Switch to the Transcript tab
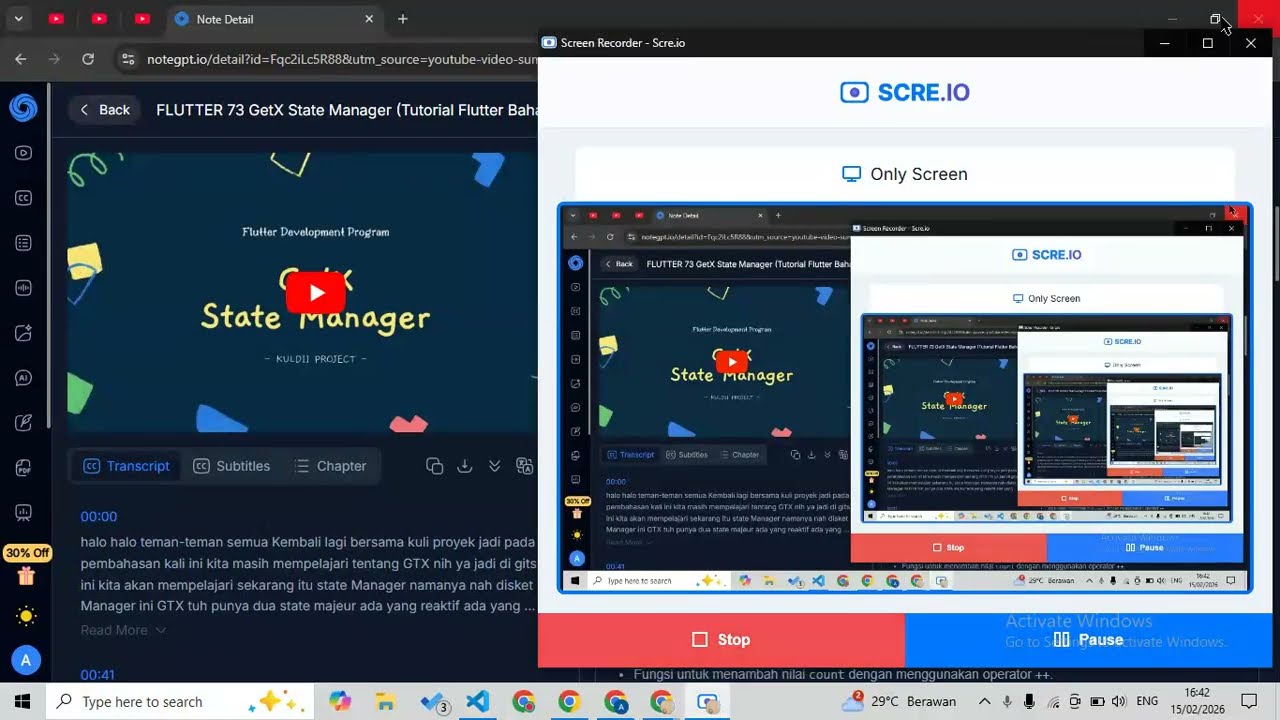This screenshot has width=1280, height=720. pyautogui.click(x=126, y=466)
